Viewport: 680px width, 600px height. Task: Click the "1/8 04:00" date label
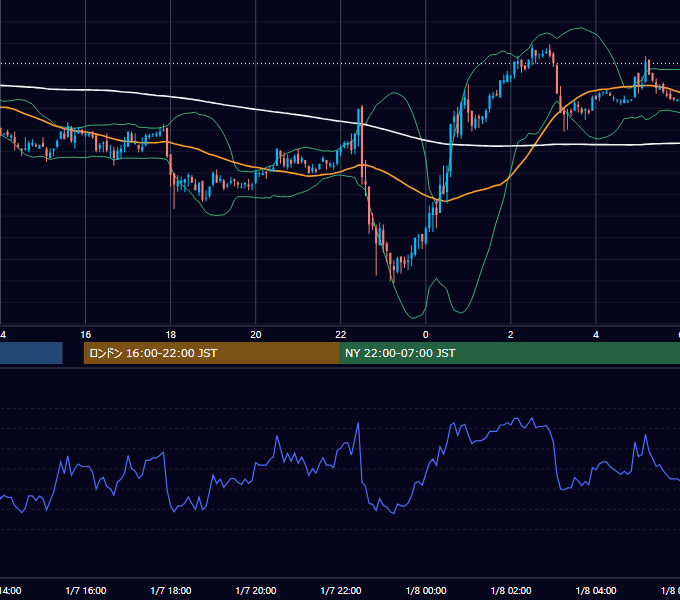pyautogui.click(x=596, y=591)
